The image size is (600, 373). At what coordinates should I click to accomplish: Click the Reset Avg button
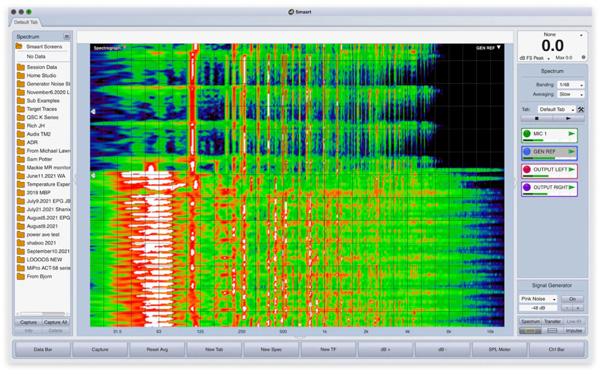pos(157,349)
